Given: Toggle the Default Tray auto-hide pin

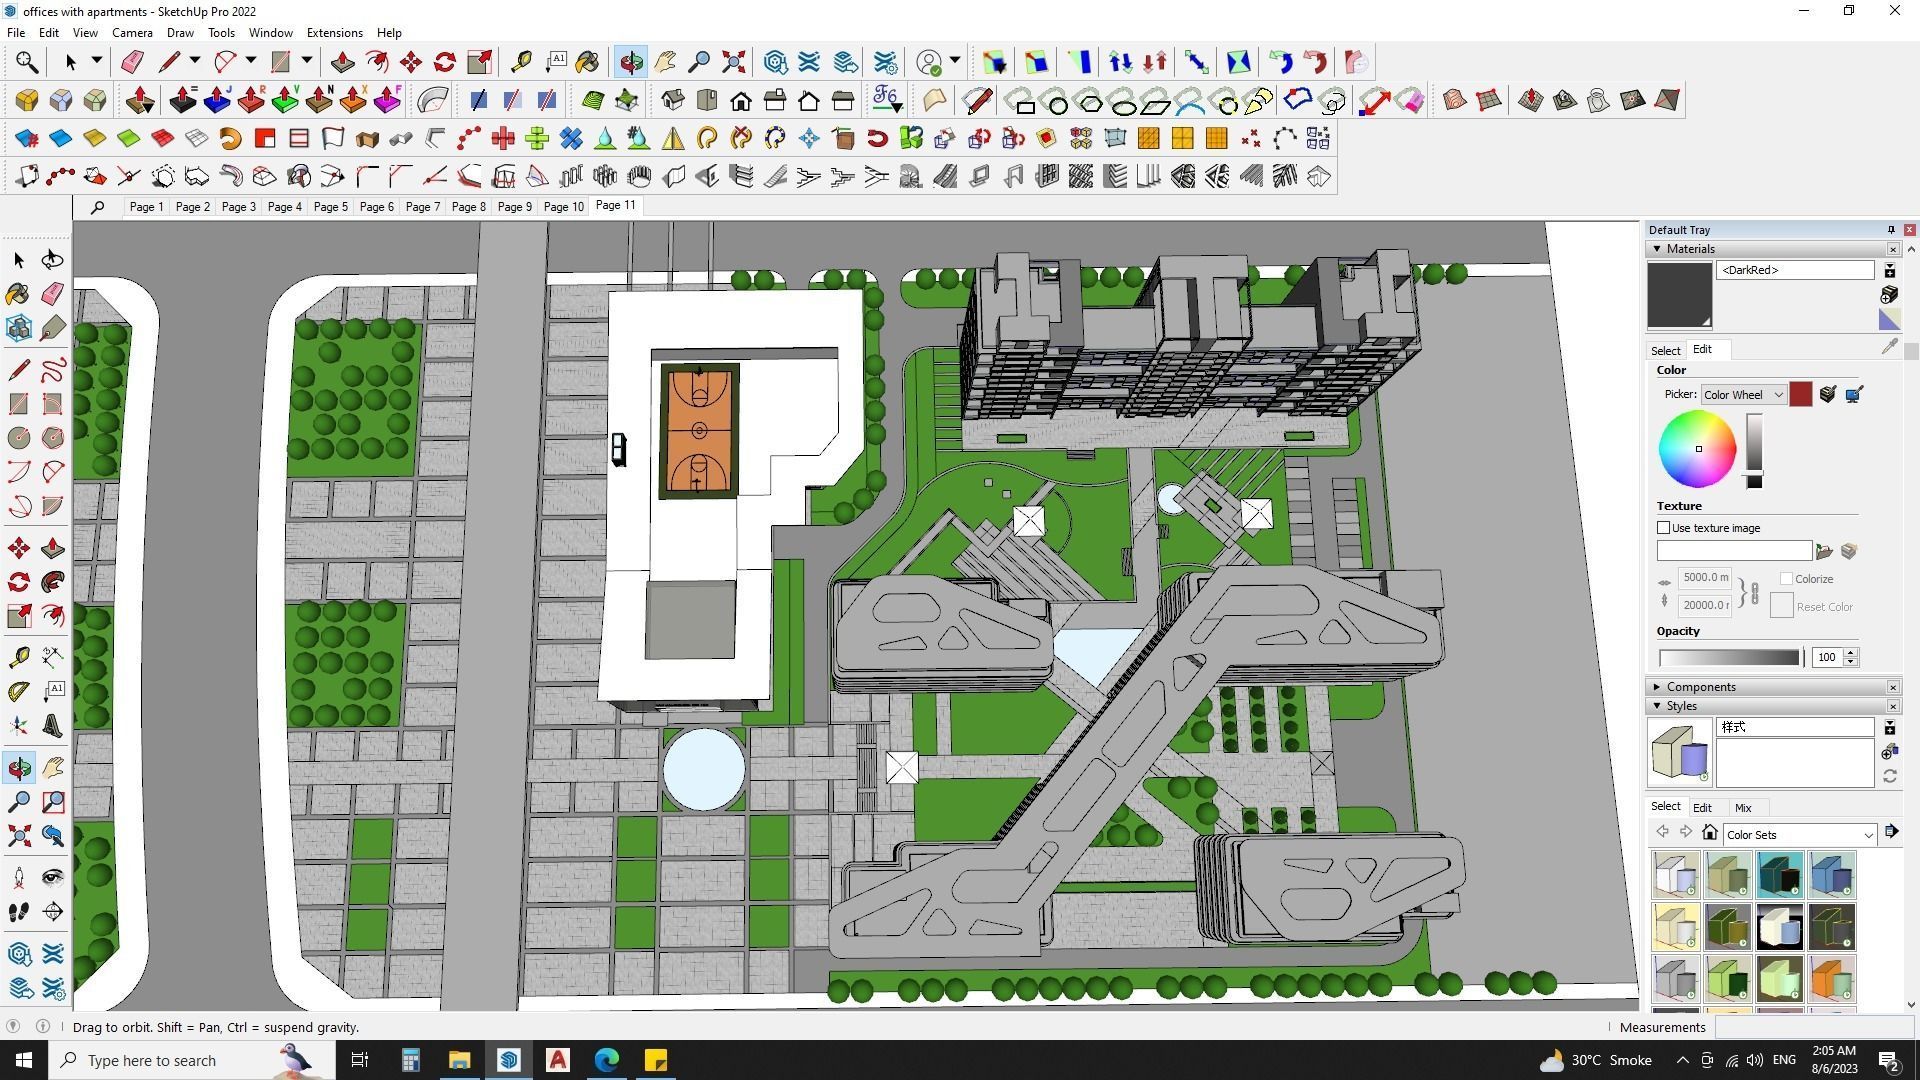Looking at the screenshot, I should (1890, 230).
